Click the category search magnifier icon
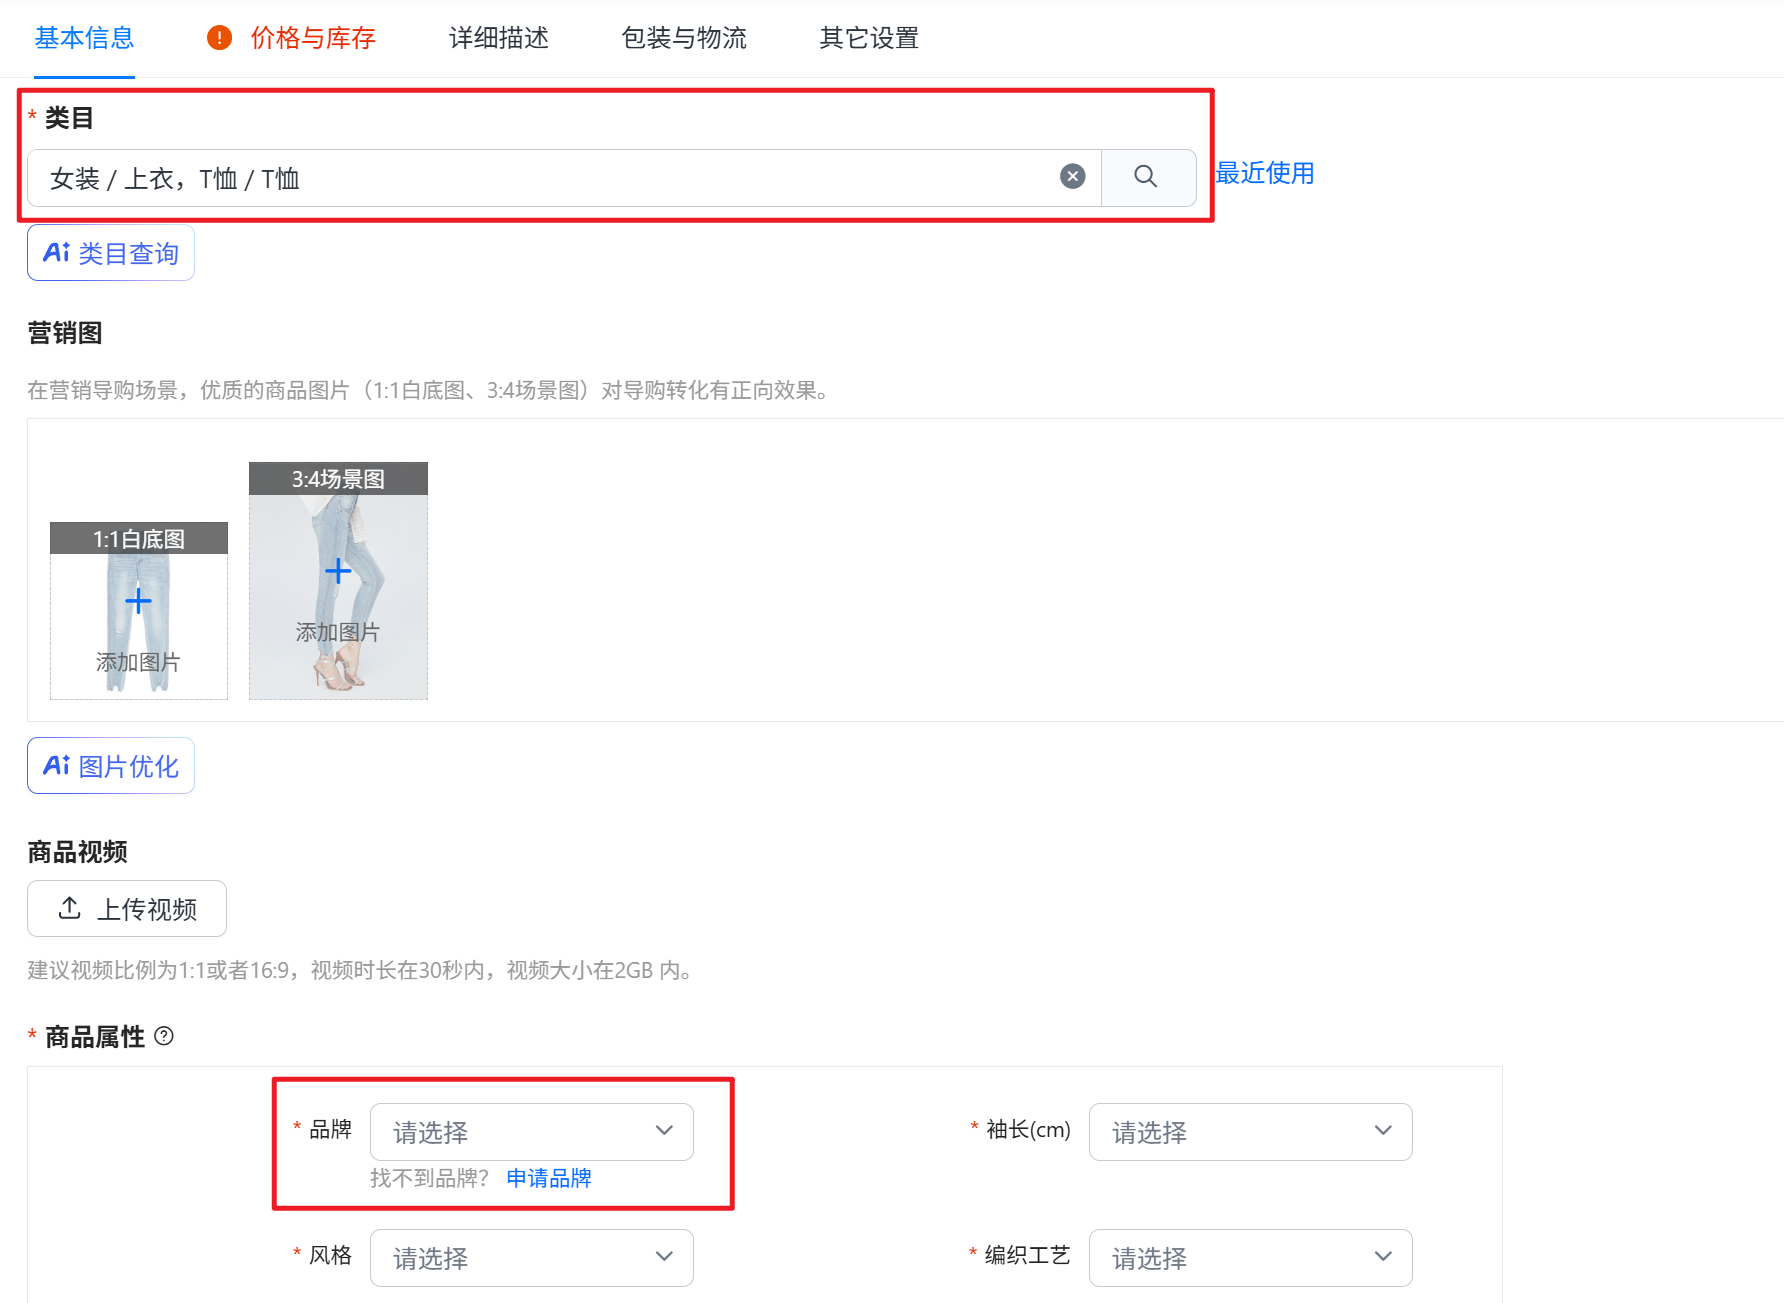The image size is (1784, 1303). click(x=1146, y=177)
